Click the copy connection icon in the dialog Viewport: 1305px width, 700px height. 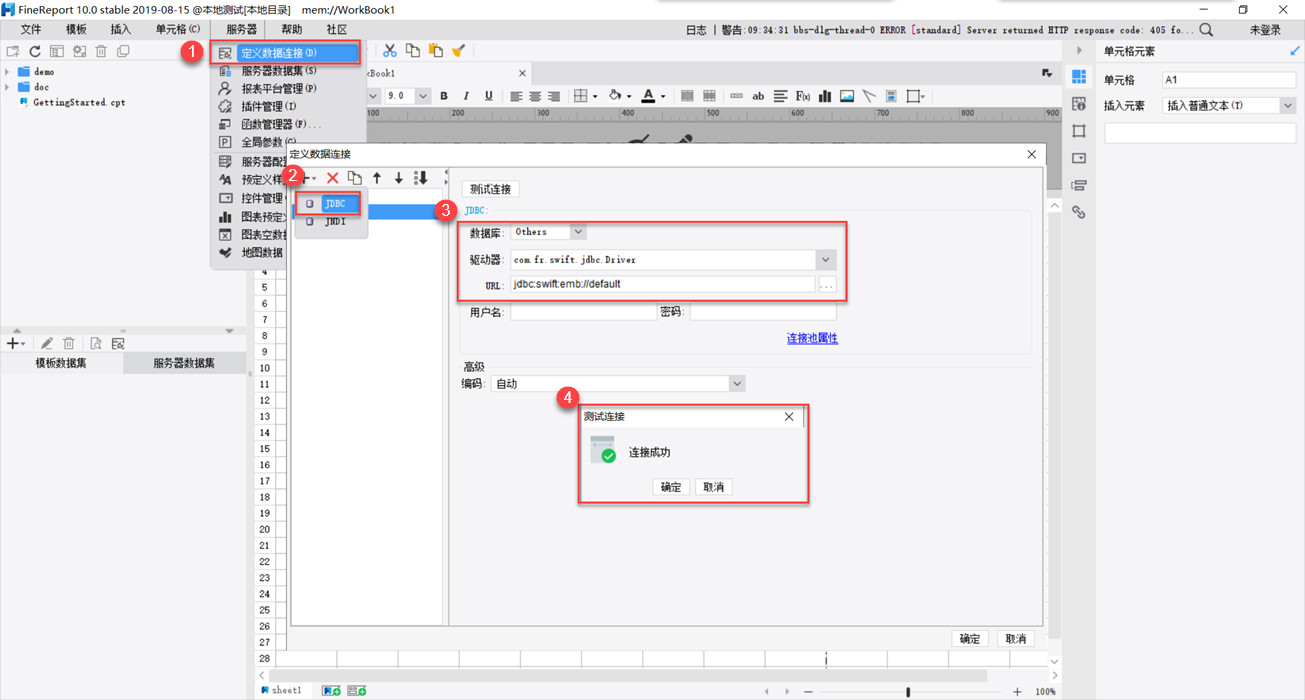click(355, 178)
